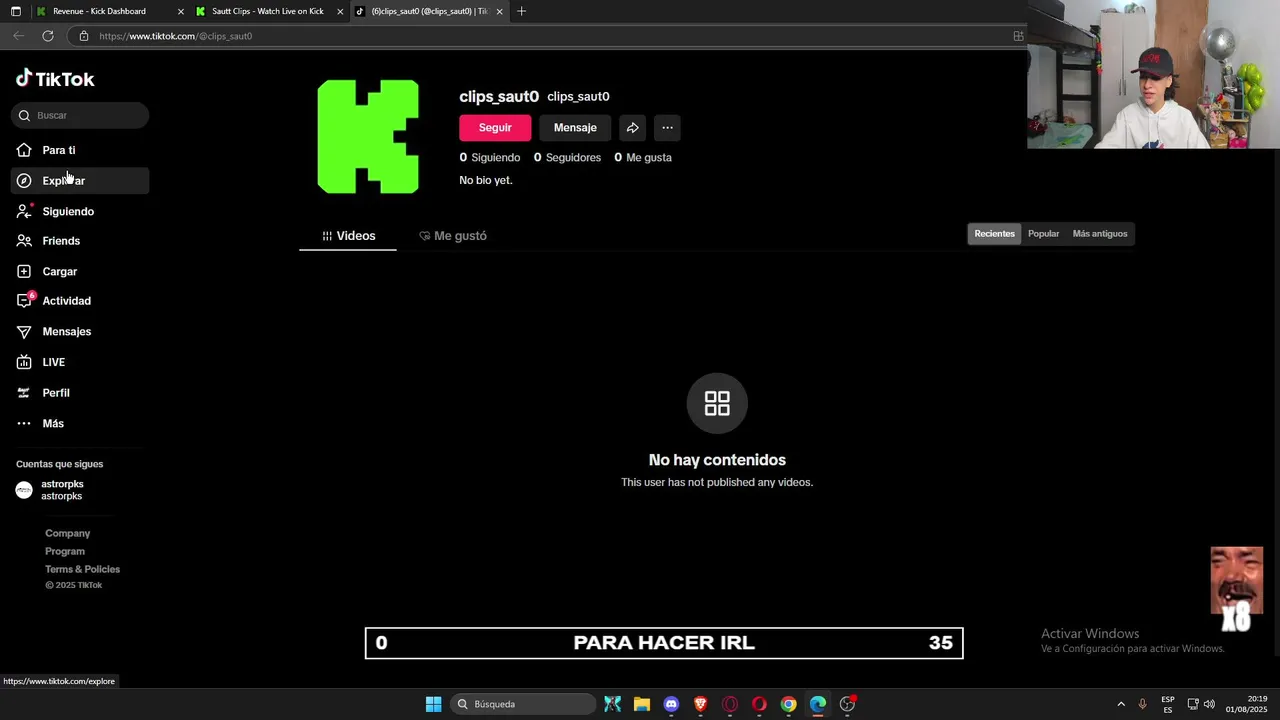Click 0 Seguidores count

point(567,158)
